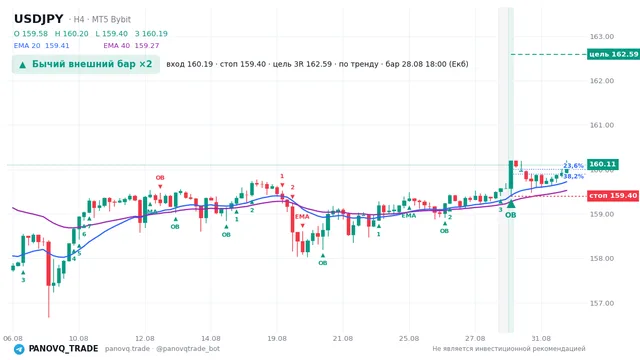Image resolution: width=640 pixels, height=360 pixels.
Task: Click the 'Не является инвестиционной рекомендацией' disclaimer
Action: coord(509,349)
